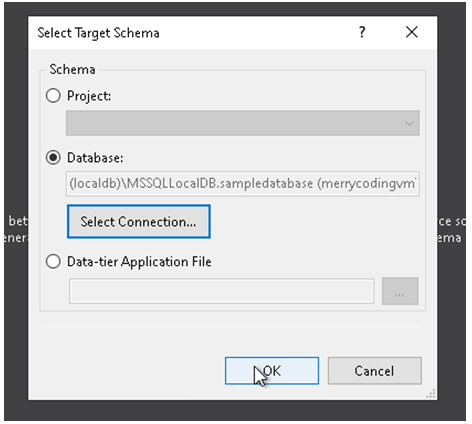Viewport: 472px width, 424px height.
Task: Choose the Database radio option
Action: tap(53, 157)
